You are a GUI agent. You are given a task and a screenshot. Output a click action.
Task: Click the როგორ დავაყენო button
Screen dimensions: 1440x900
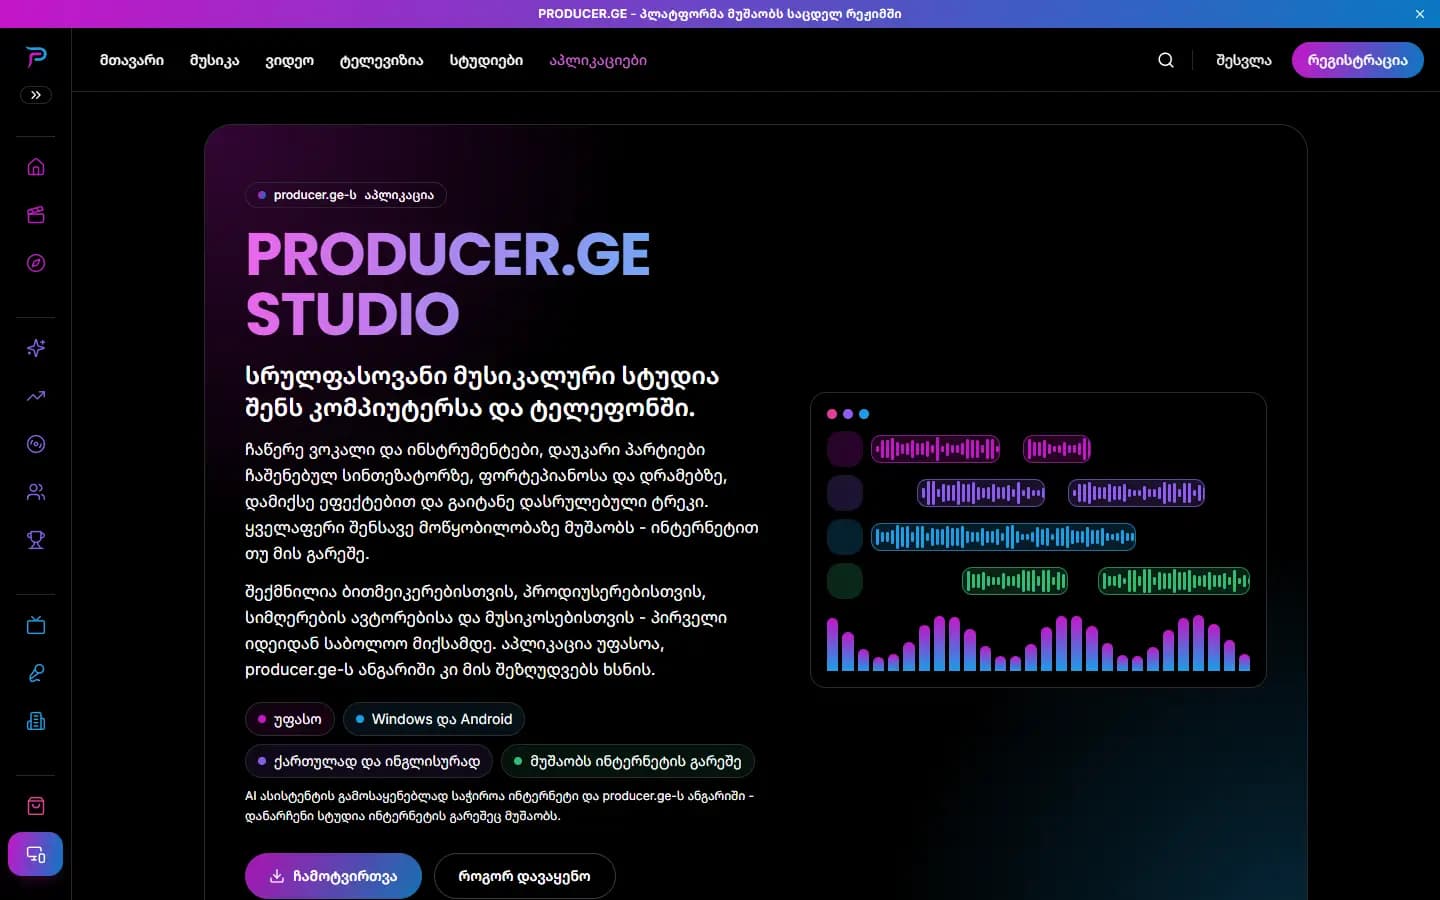pos(524,876)
